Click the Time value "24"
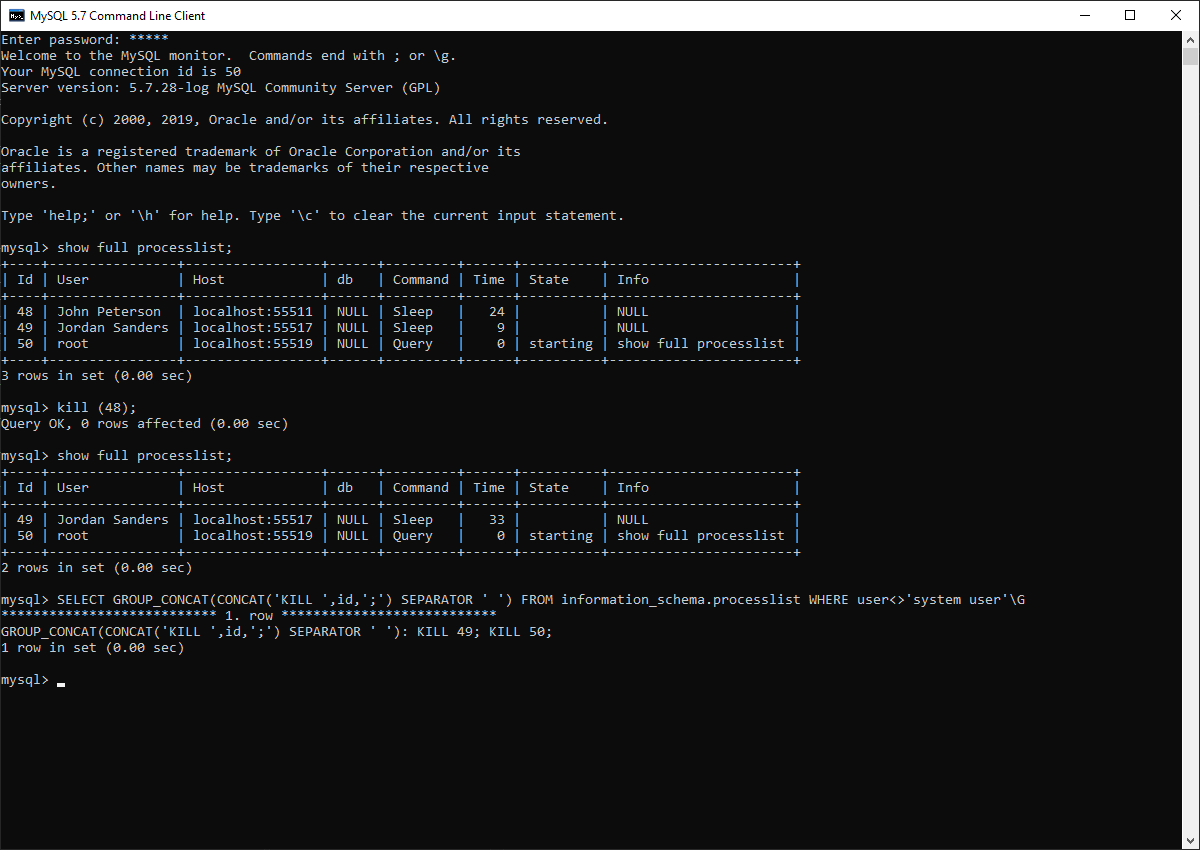1200x850 pixels. coord(497,312)
